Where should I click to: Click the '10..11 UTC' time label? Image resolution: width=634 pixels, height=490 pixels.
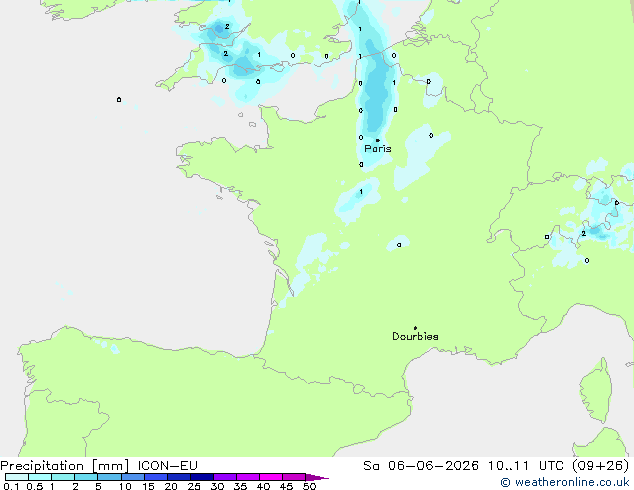coord(525,466)
